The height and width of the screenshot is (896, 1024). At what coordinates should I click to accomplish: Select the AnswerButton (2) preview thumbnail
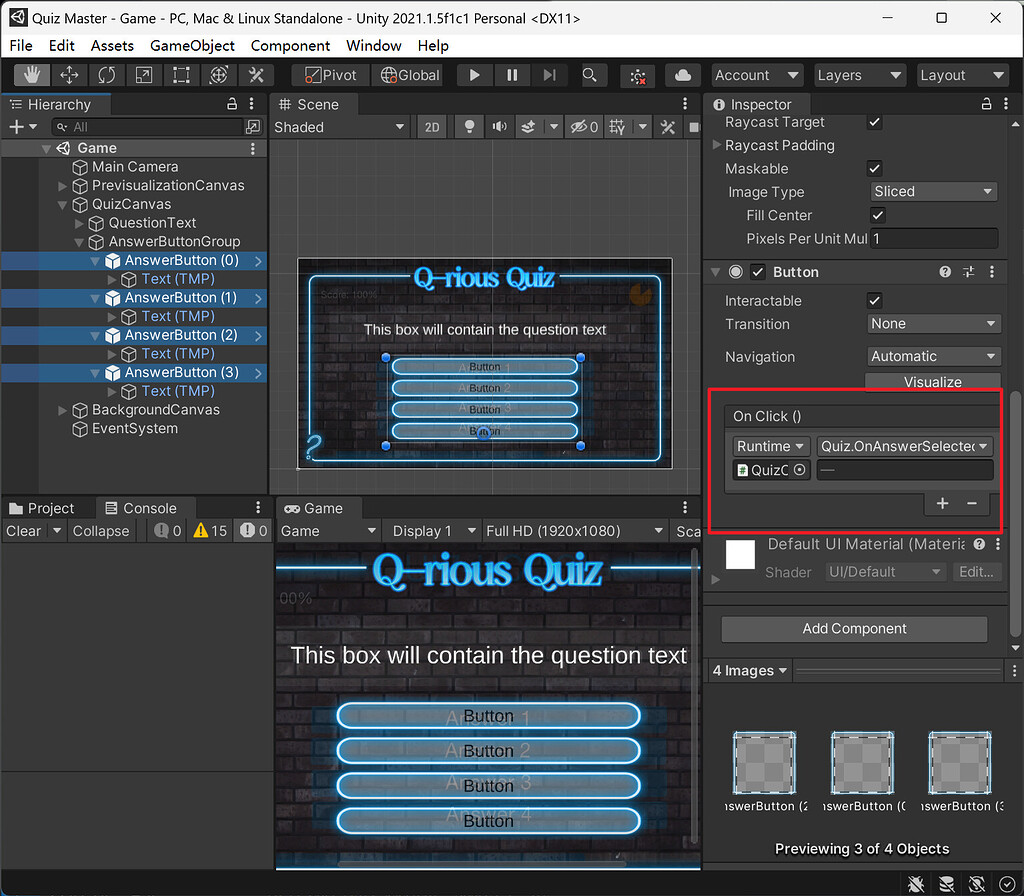click(x=764, y=763)
